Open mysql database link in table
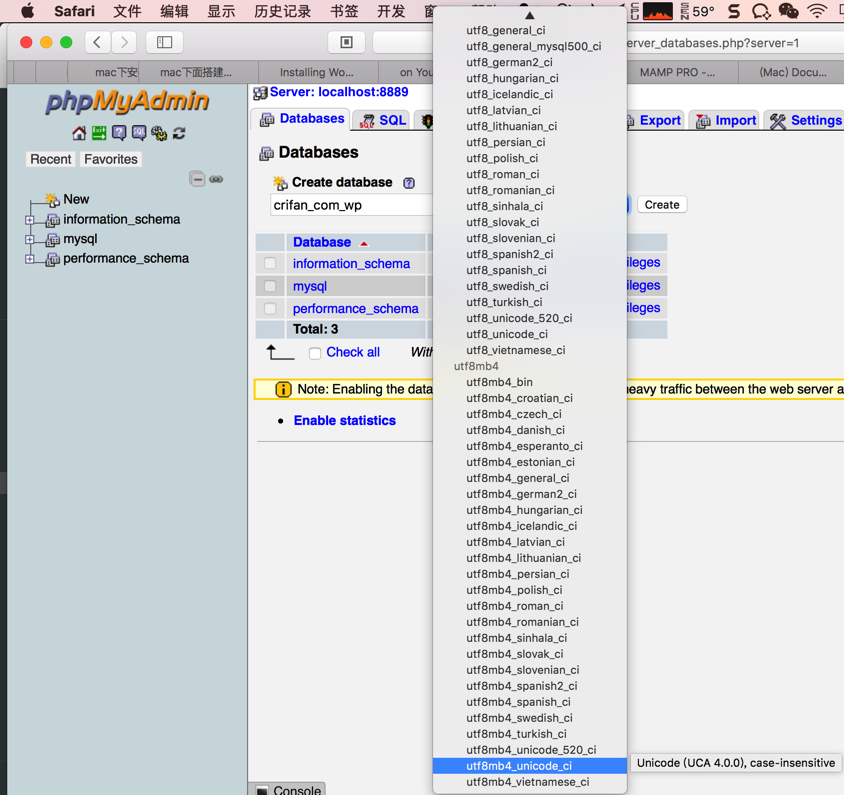844x795 pixels. (310, 286)
